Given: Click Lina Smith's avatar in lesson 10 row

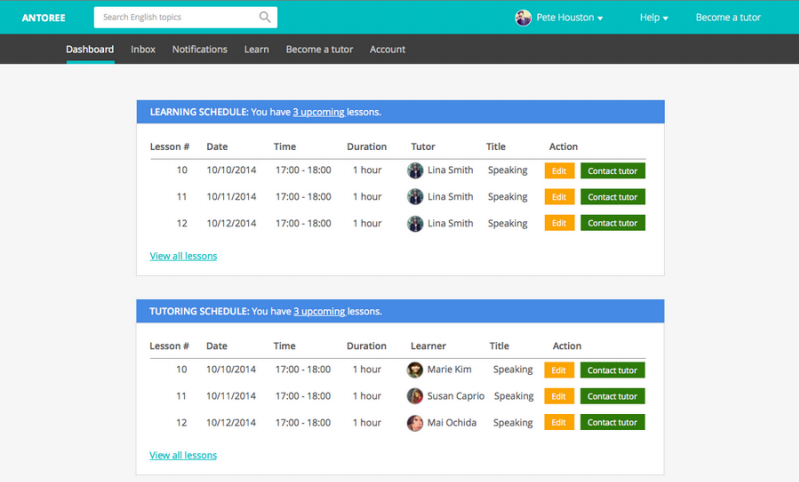Looking at the screenshot, I should coord(415,171).
